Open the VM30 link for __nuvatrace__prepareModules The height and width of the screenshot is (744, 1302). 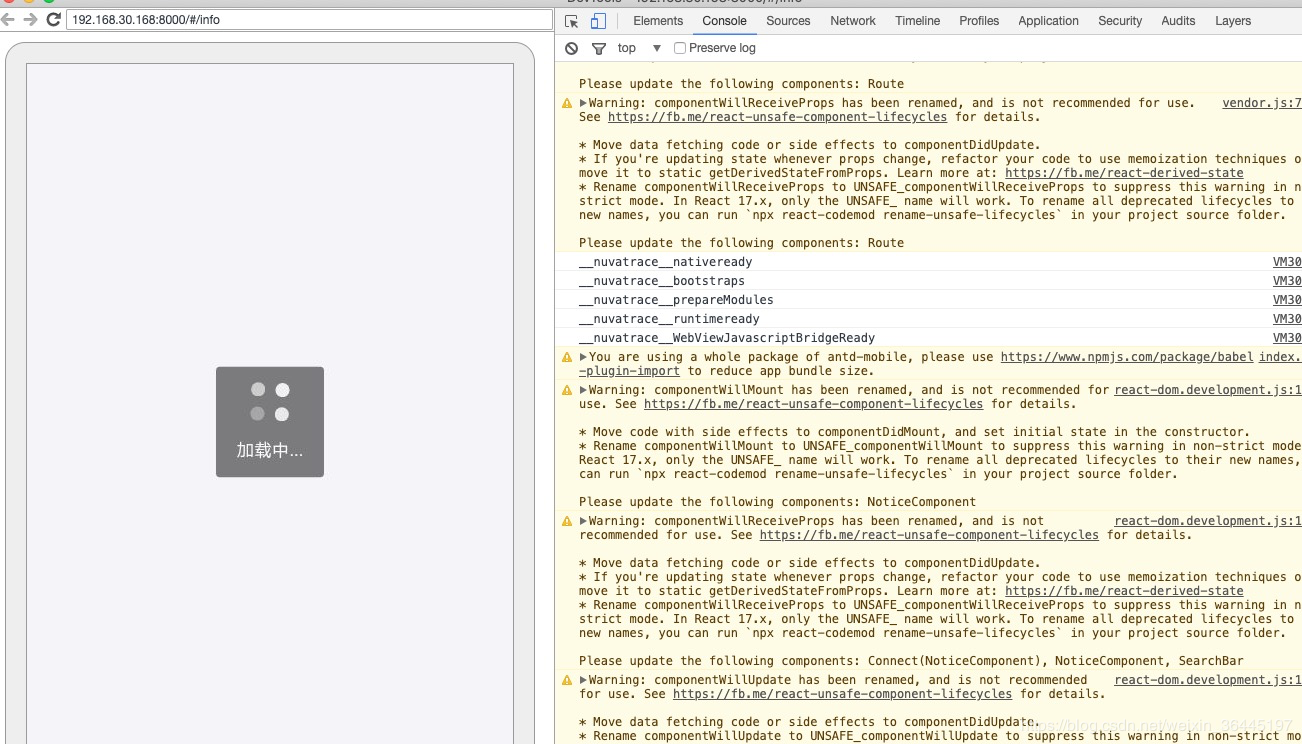(1287, 300)
